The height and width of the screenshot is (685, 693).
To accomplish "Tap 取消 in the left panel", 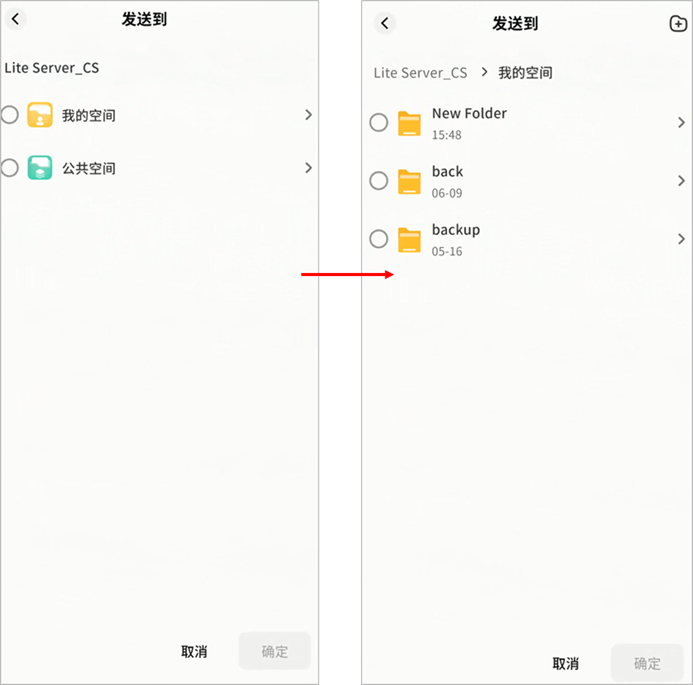I will [x=194, y=651].
